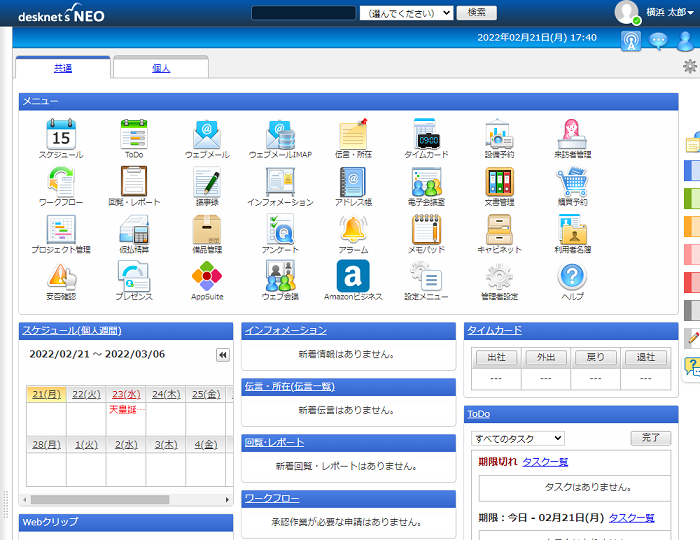Click schedule horizontal scrollbar thumb

[x=100, y=499]
